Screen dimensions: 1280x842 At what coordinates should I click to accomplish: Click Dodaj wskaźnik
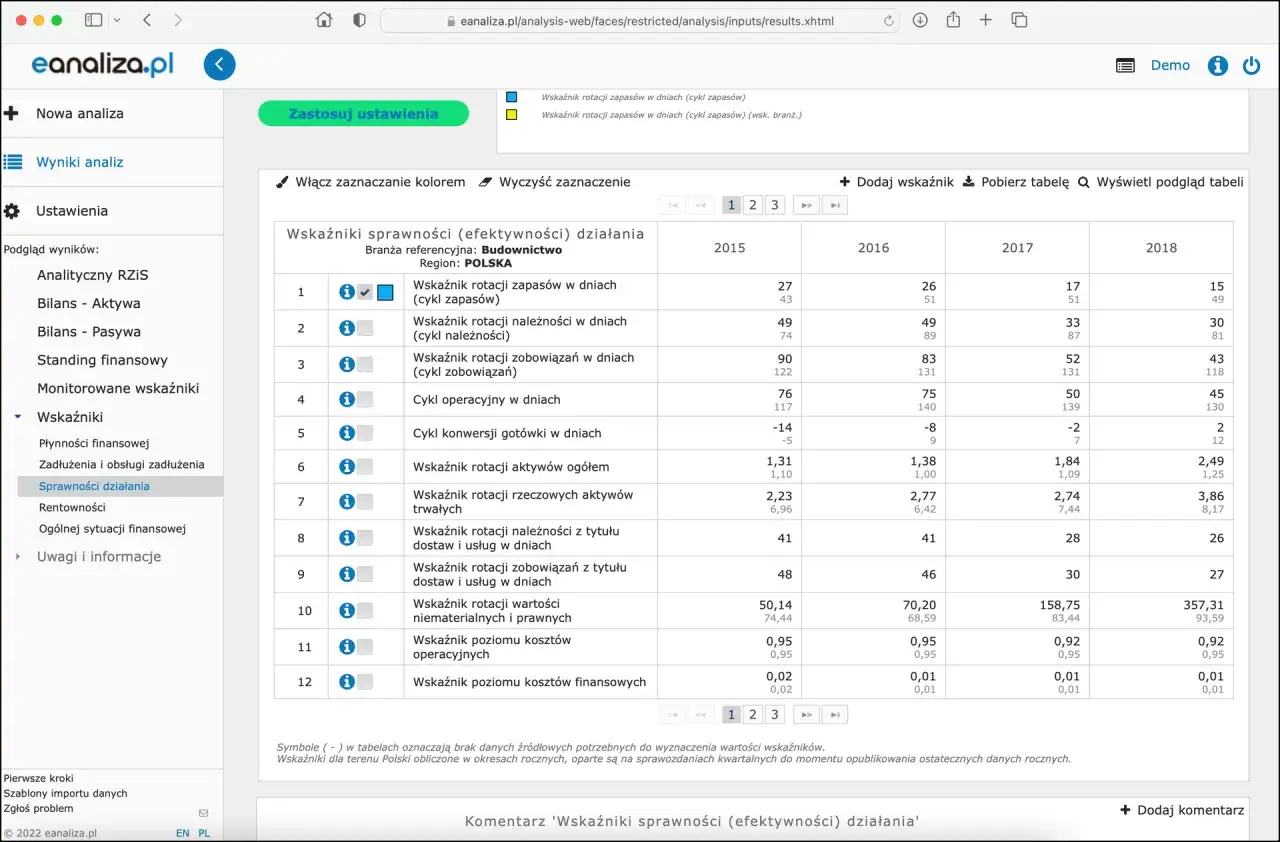coord(896,182)
